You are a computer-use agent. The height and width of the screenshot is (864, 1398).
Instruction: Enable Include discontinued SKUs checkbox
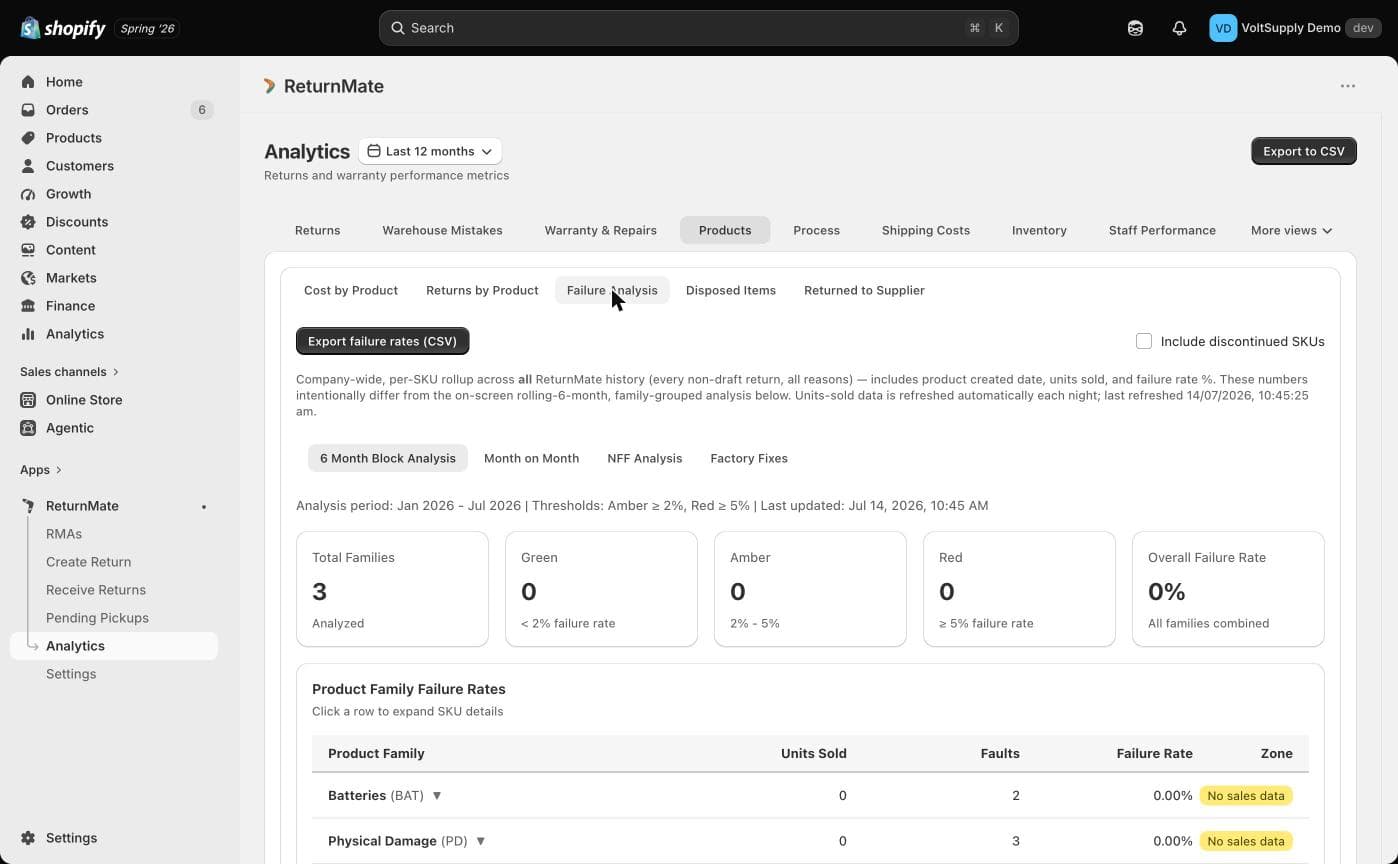(1144, 341)
